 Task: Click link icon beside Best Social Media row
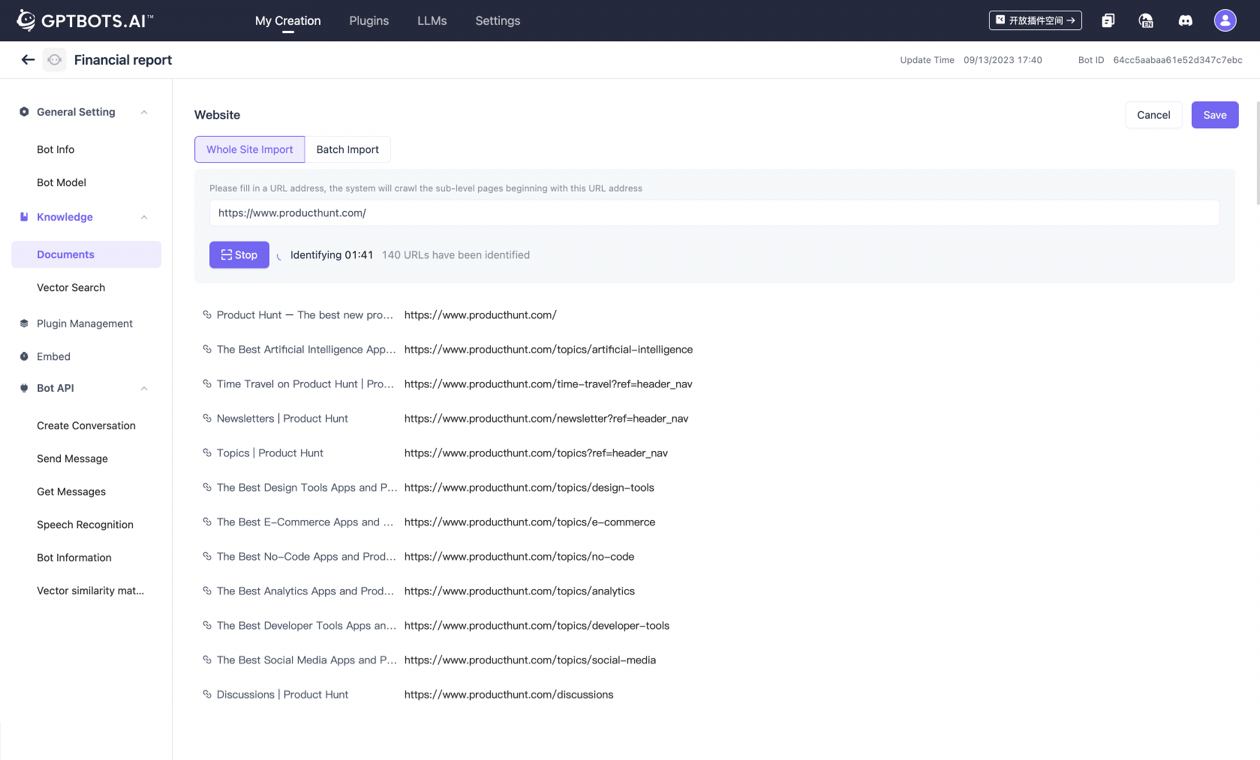[207, 660]
